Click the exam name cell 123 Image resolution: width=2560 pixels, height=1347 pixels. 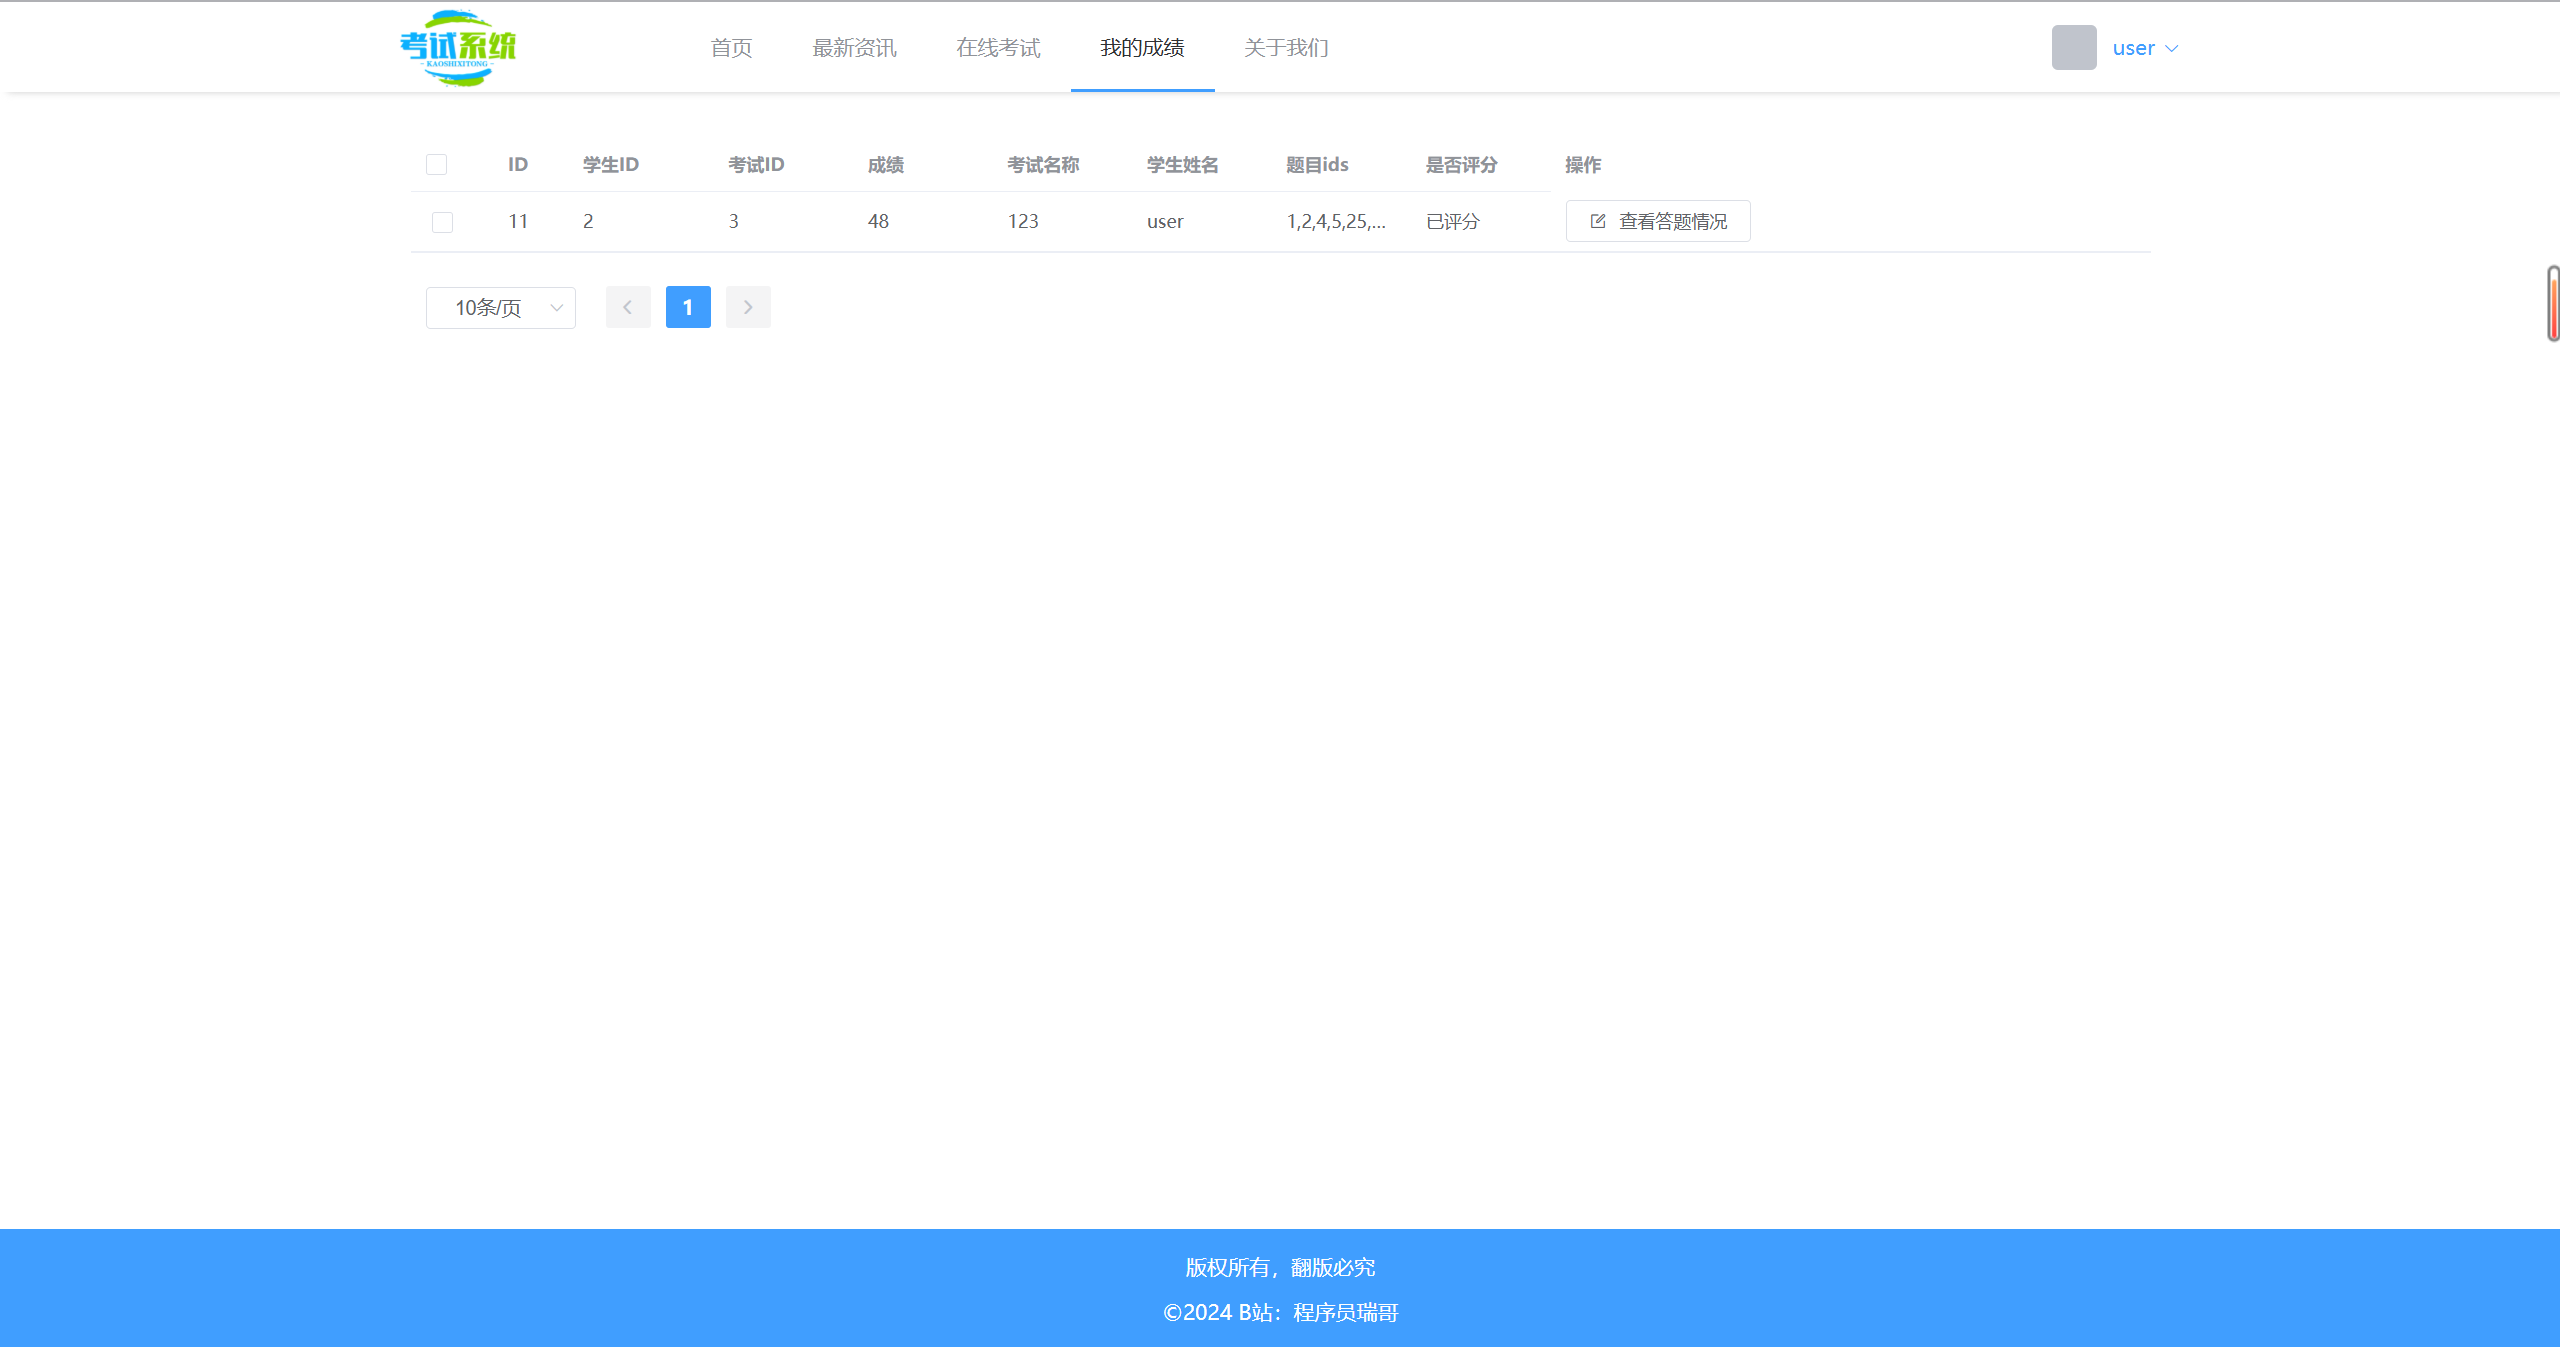pyautogui.click(x=1023, y=222)
